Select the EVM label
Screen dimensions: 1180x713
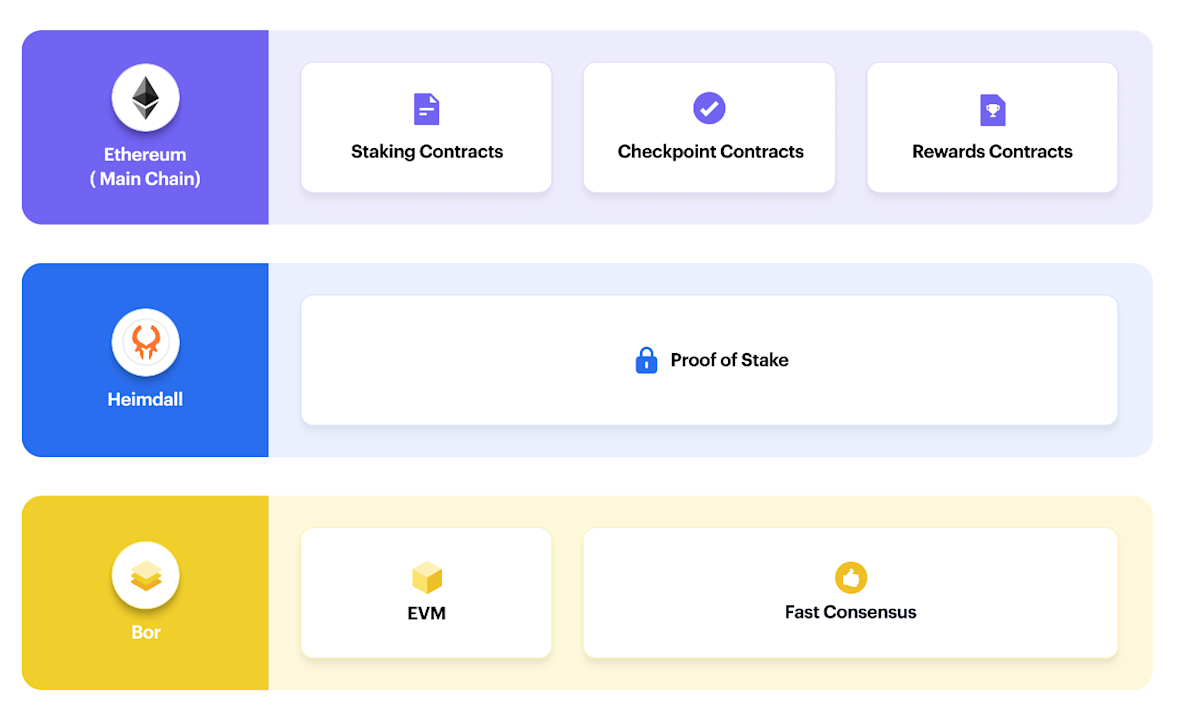(x=427, y=614)
